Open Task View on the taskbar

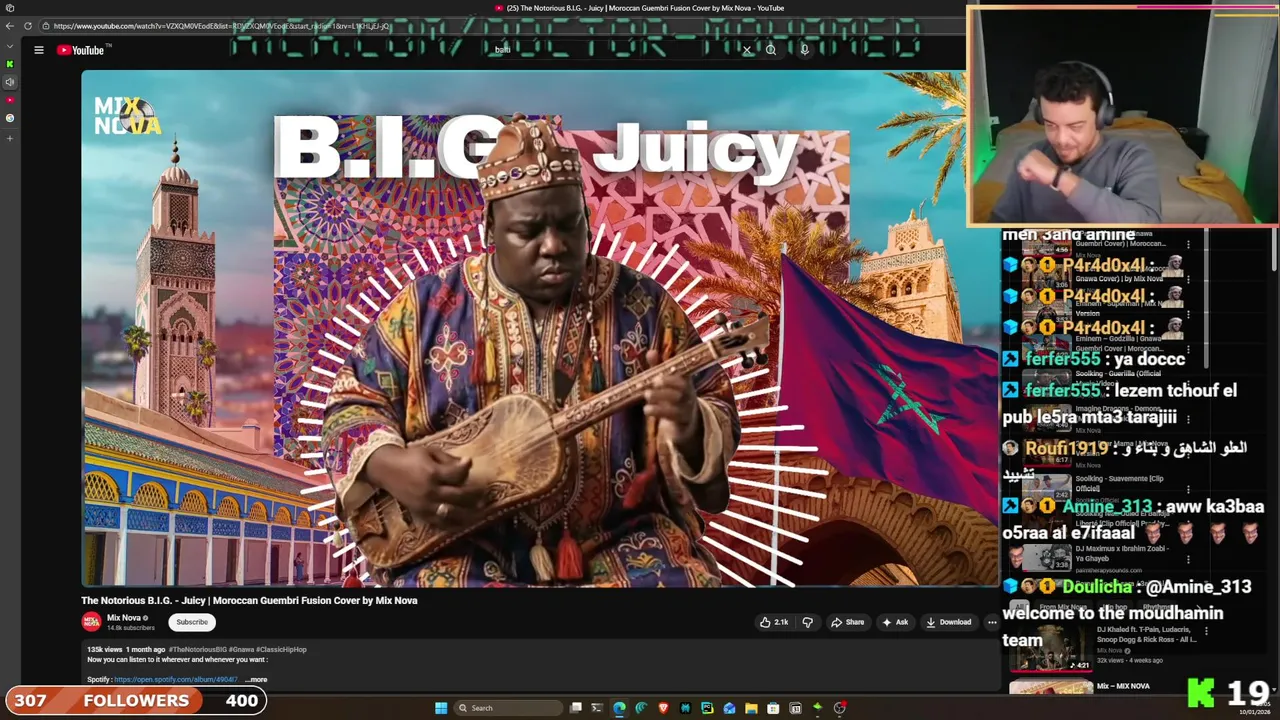pos(576,708)
